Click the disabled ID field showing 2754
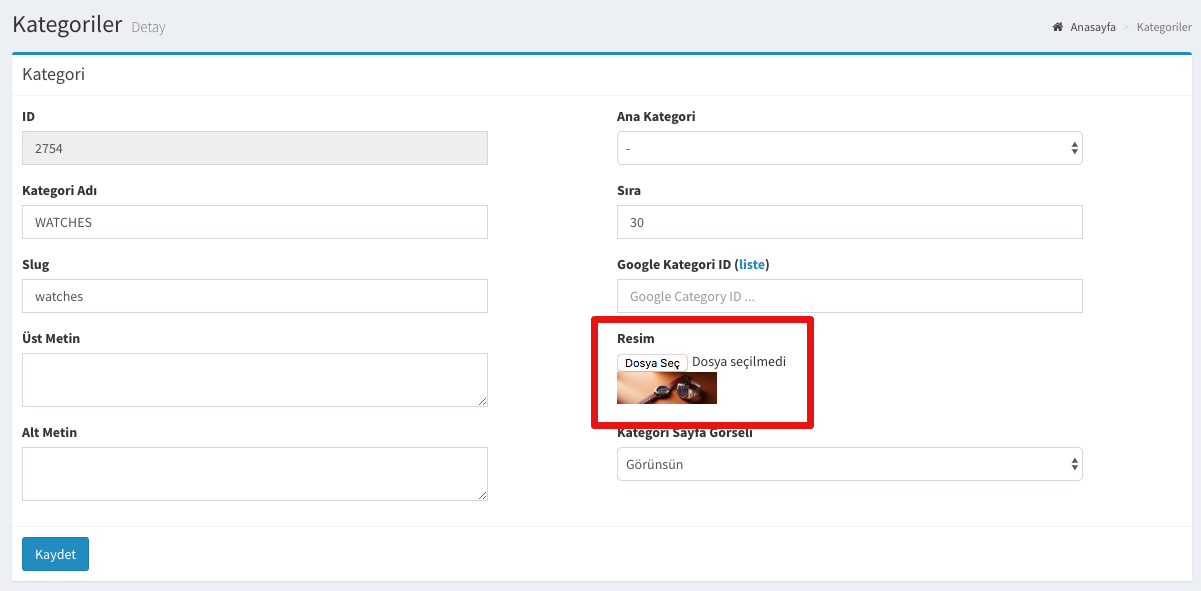1201x591 pixels. pyautogui.click(x=254, y=148)
